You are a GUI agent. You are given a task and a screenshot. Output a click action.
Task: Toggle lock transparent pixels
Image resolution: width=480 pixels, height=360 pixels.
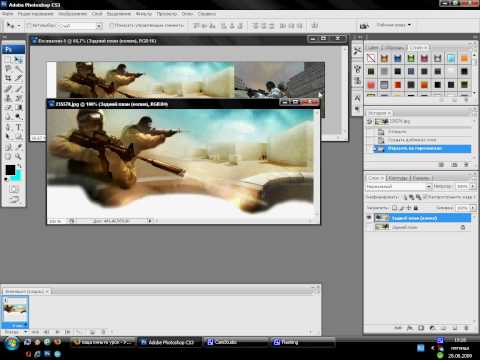(394, 208)
